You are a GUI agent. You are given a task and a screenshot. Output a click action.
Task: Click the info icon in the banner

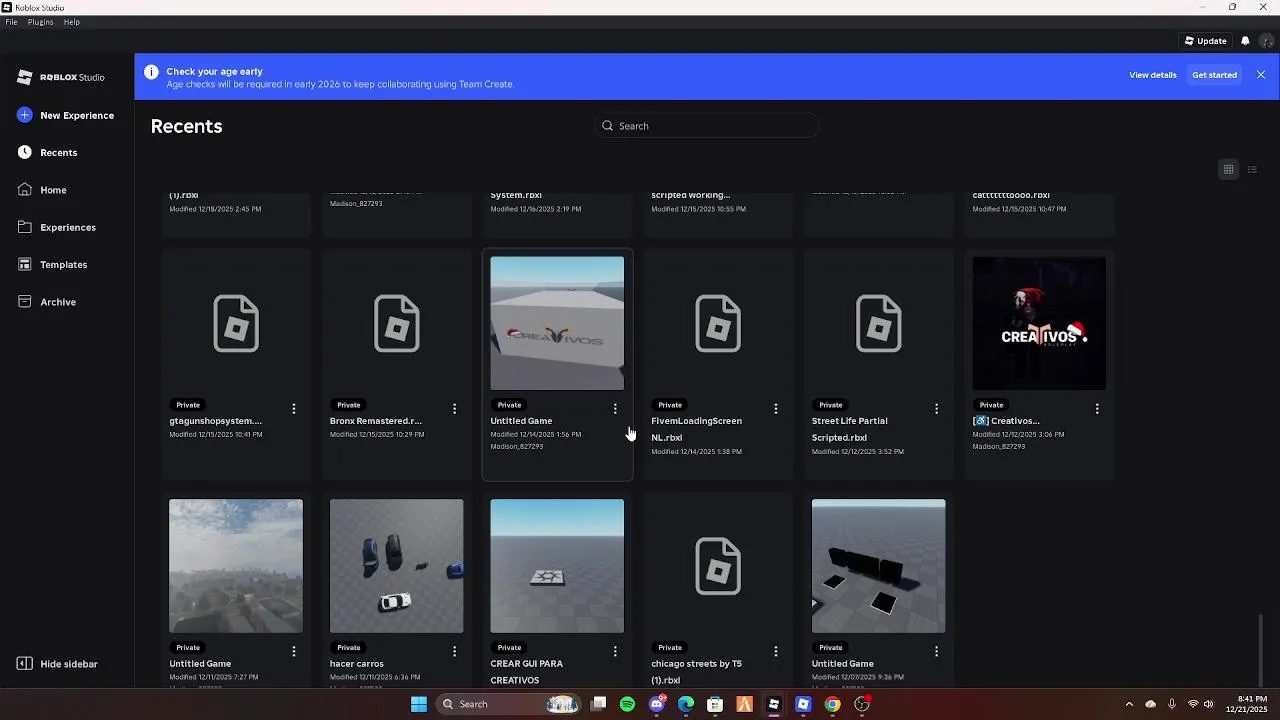point(151,72)
